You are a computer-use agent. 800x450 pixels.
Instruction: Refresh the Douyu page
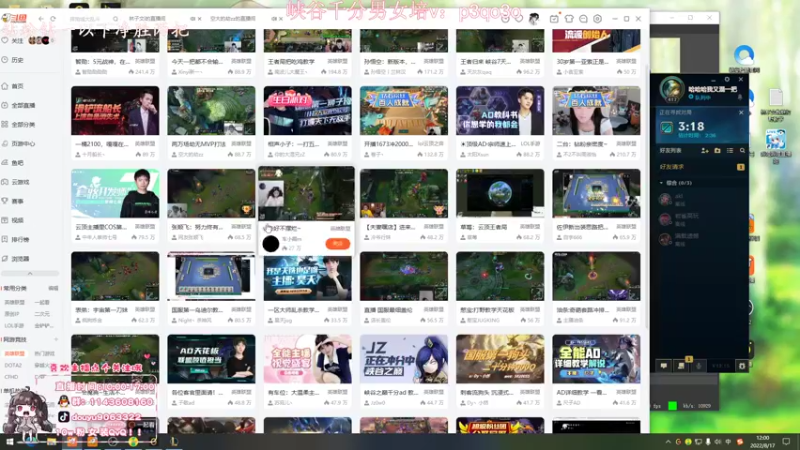(53, 18)
